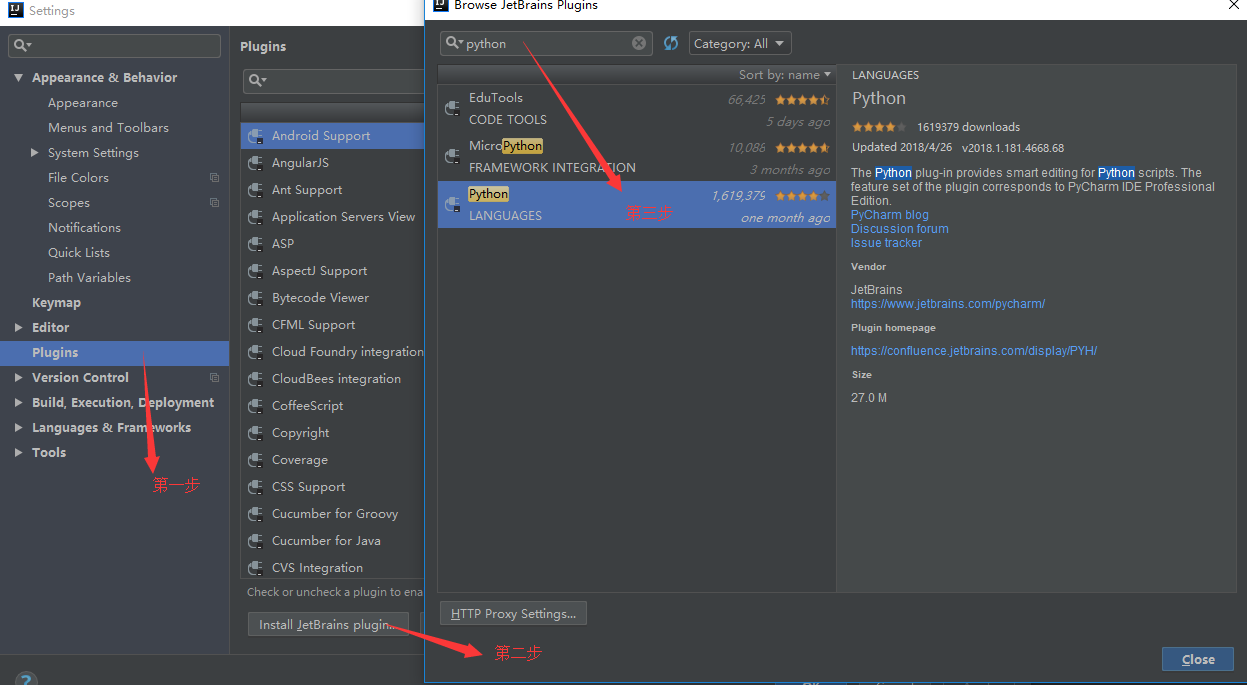Click the project-level icon next to Scopes
Screen dimensions: 1247x685
point(214,203)
